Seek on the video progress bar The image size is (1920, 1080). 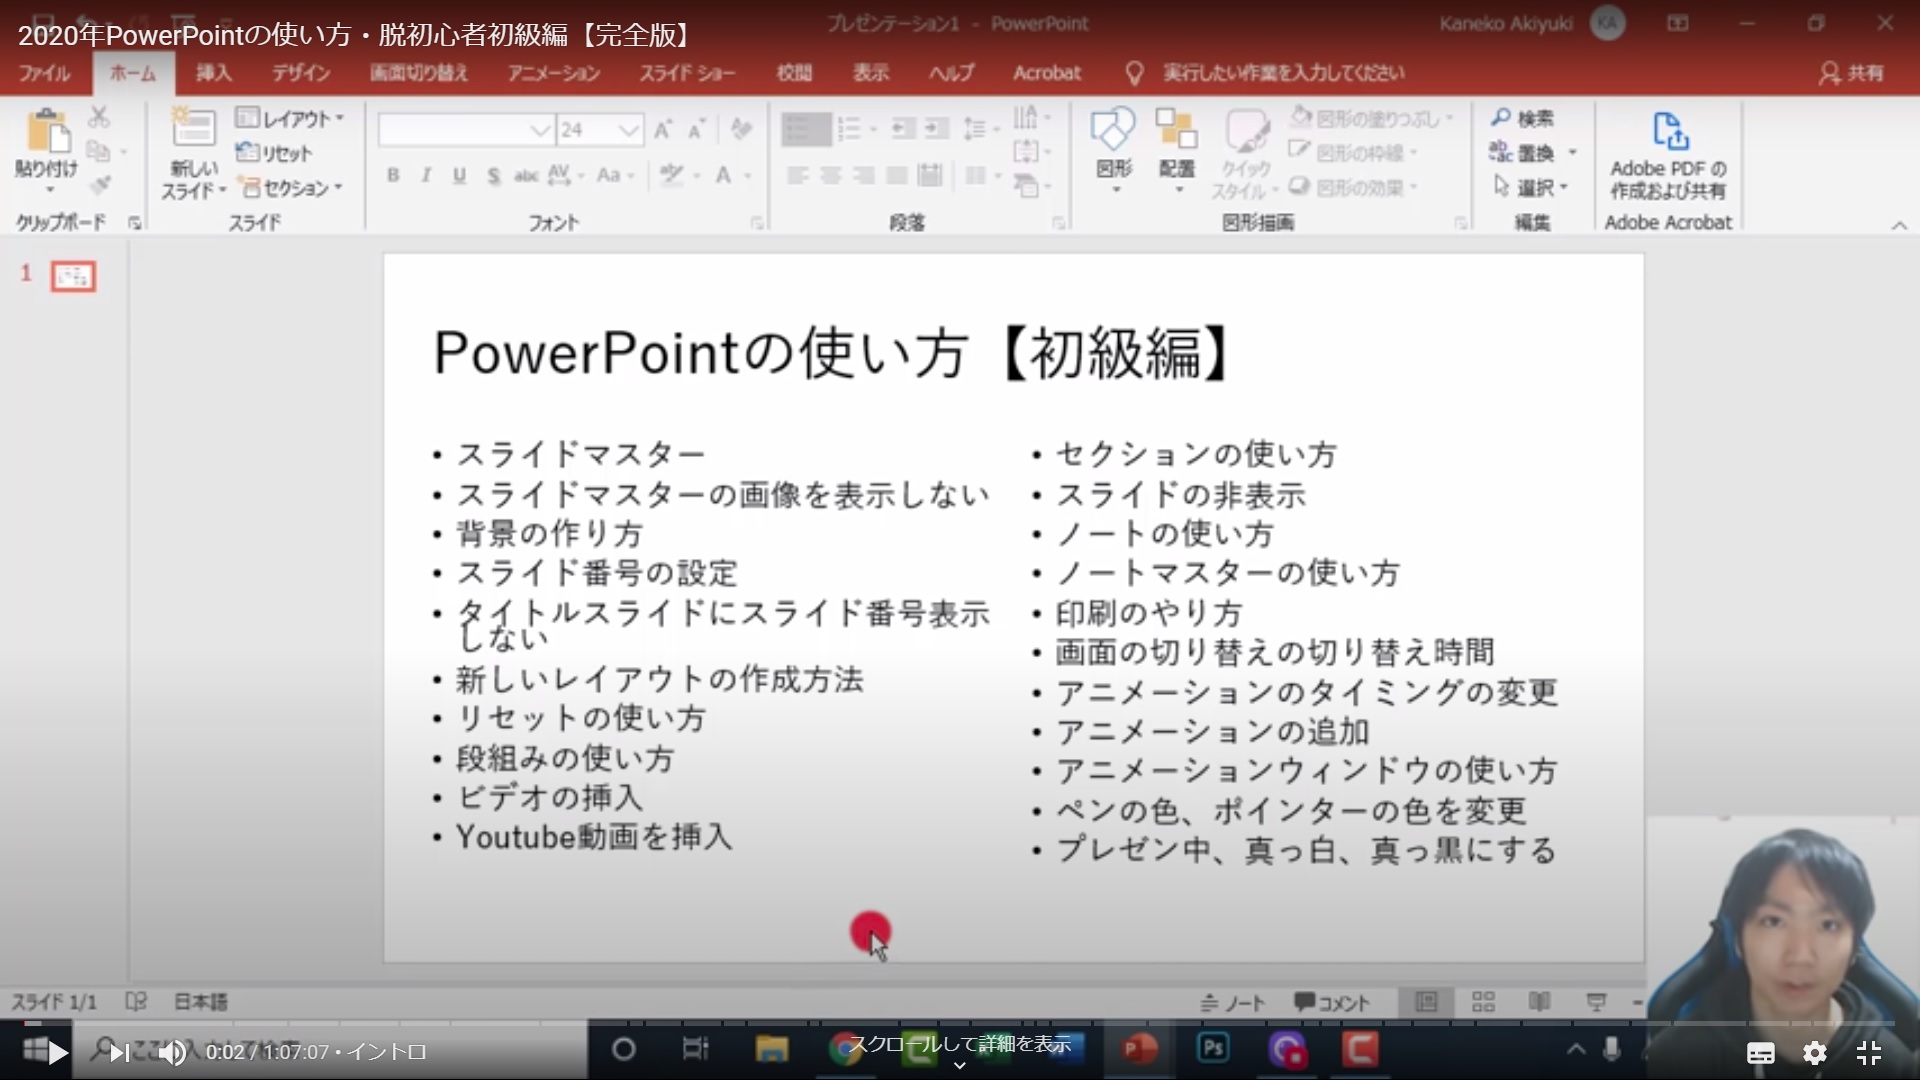pyautogui.click(x=960, y=1024)
